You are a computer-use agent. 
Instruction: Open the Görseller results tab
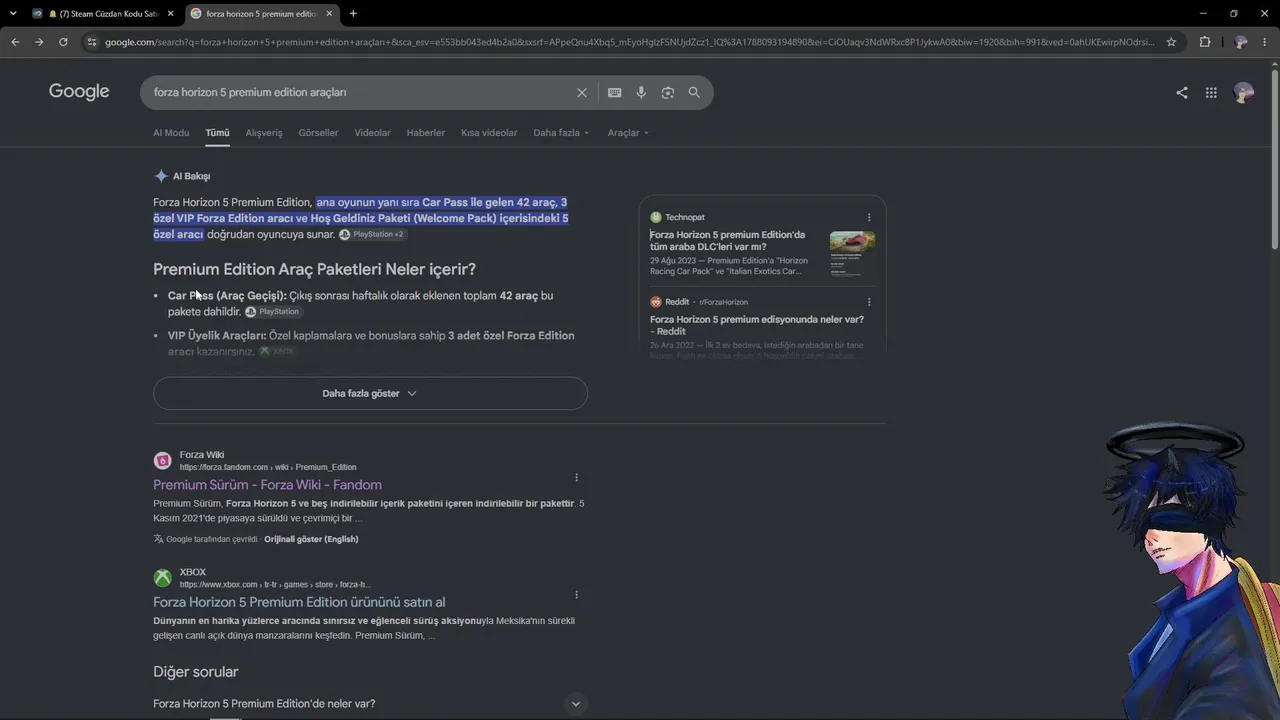coord(318,133)
